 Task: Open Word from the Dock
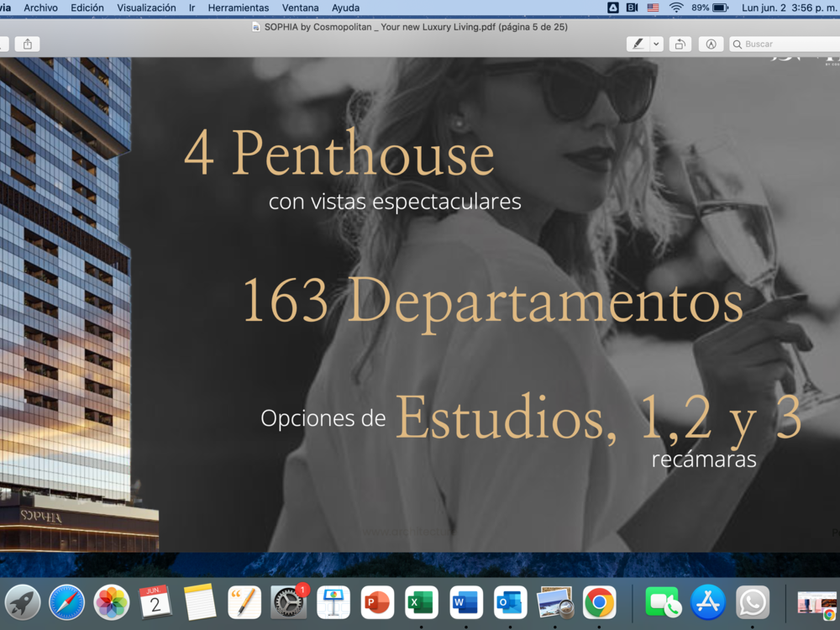[x=466, y=602]
